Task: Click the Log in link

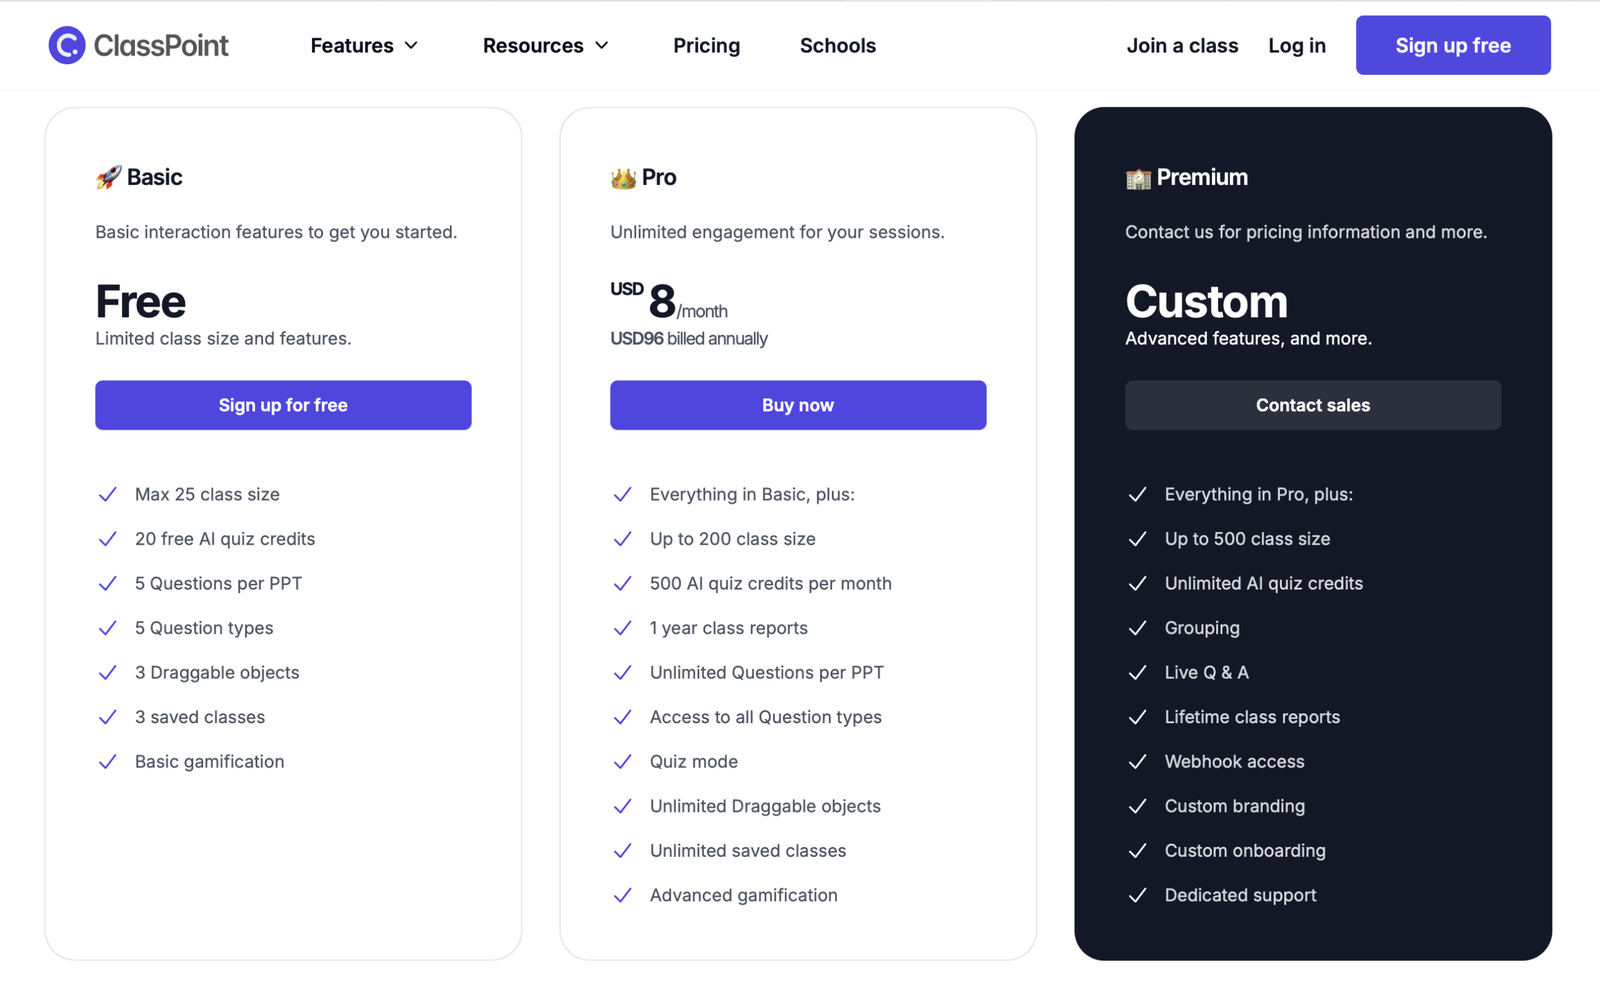Action: coord(1296,46)
